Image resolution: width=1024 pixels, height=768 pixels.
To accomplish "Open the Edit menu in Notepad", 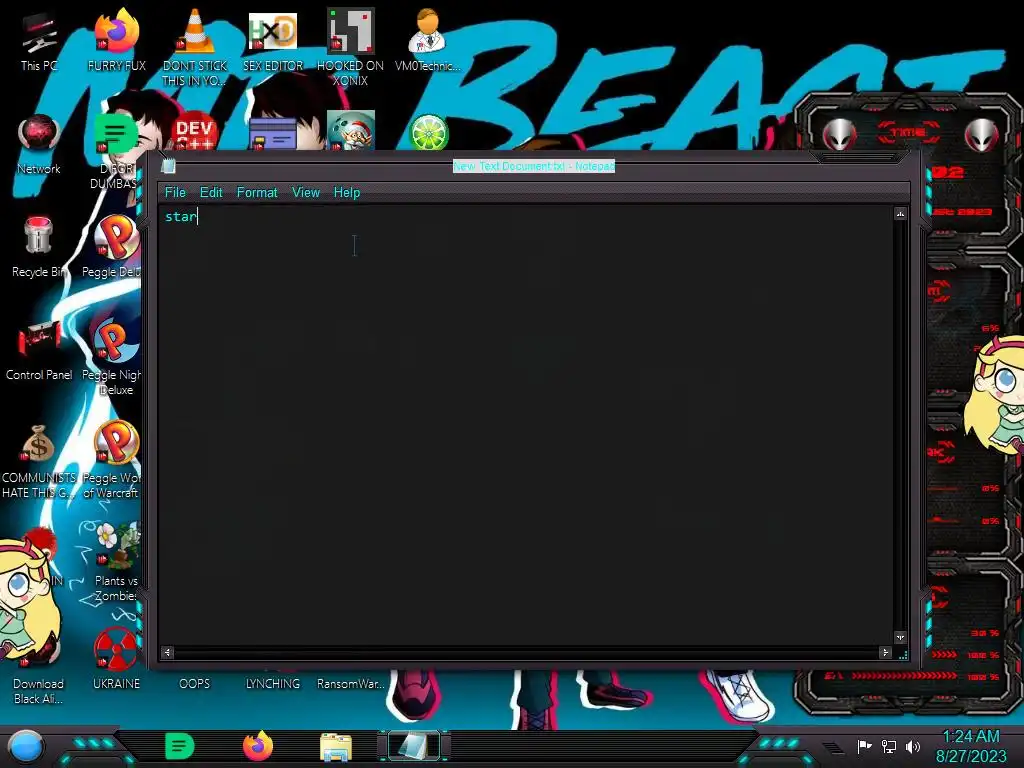I will tap(211, 193).
